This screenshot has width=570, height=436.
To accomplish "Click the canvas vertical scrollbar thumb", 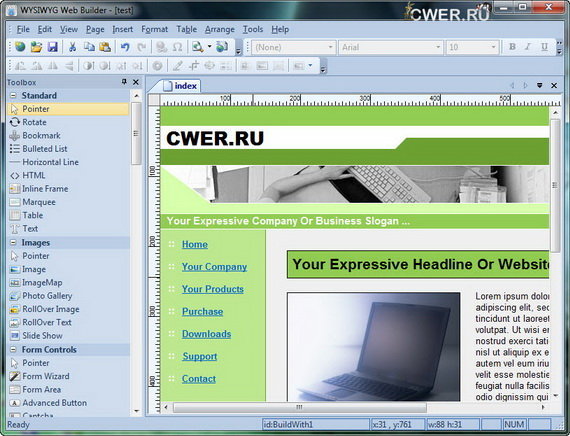I will pyautogui.click(x=555, y=185).
